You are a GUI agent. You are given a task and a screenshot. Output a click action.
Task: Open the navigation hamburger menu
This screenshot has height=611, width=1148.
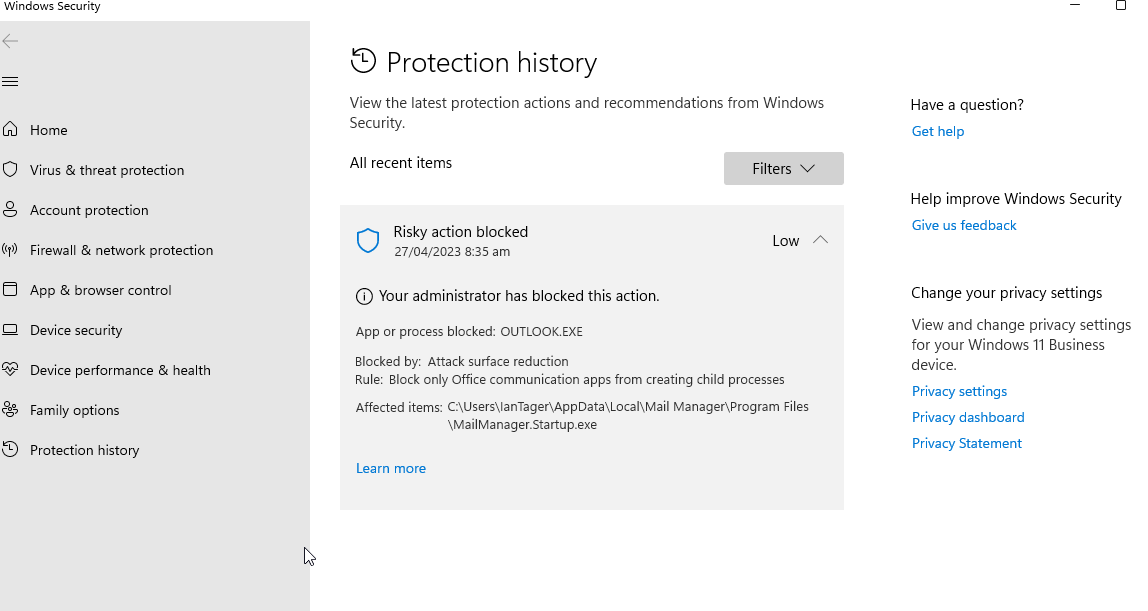tap(11, 82)
